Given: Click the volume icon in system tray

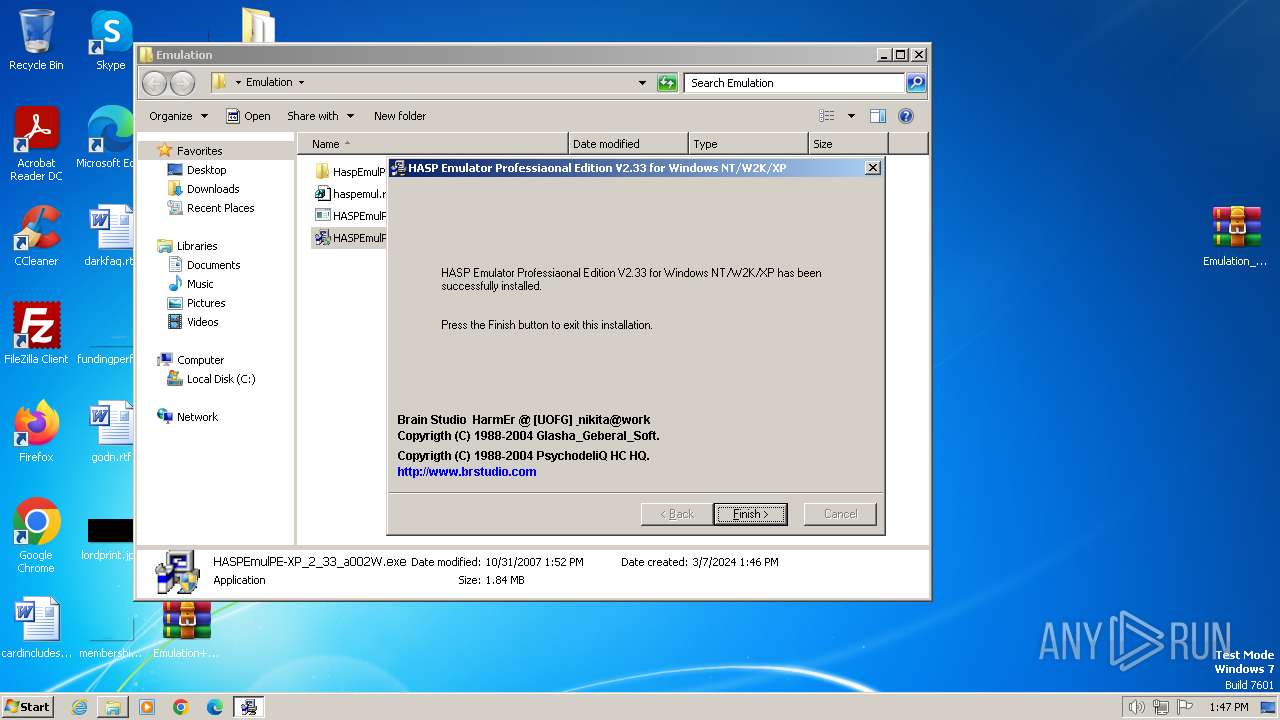Looking at the screenshot, I should [1137, 707].
